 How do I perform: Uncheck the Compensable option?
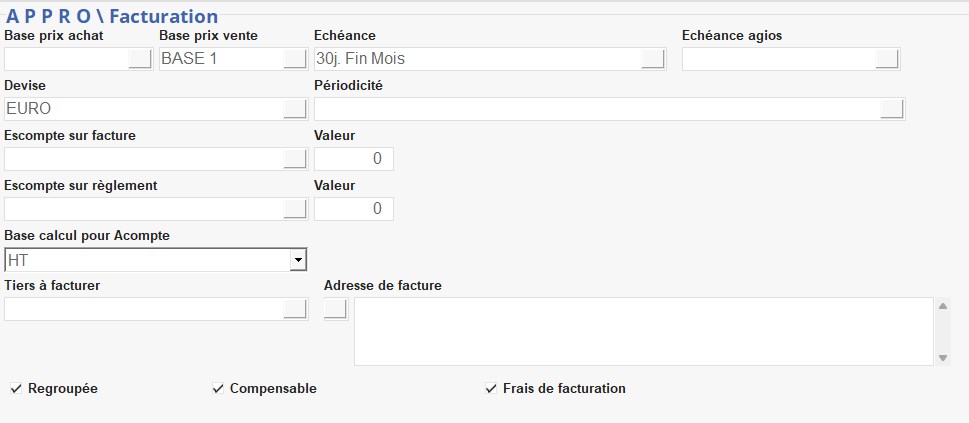pos(218,388)
